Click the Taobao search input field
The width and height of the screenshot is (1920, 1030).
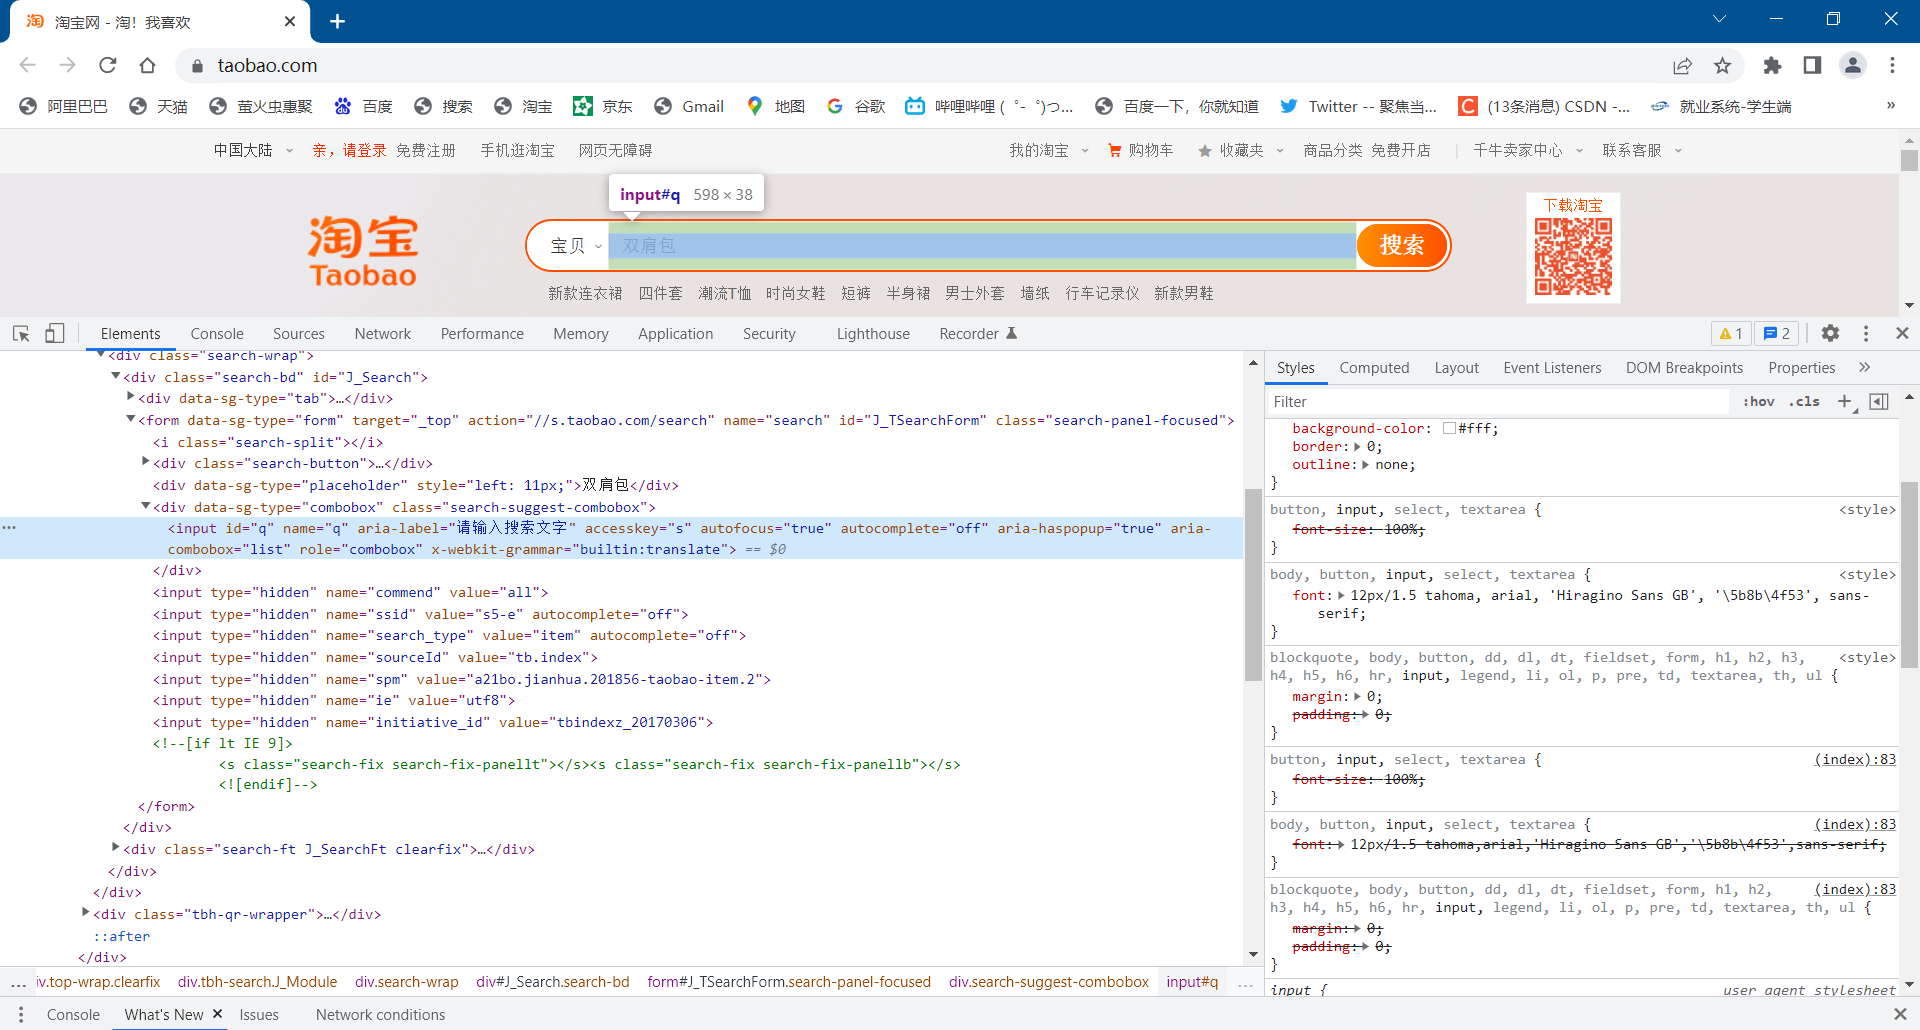click(982, 246)
